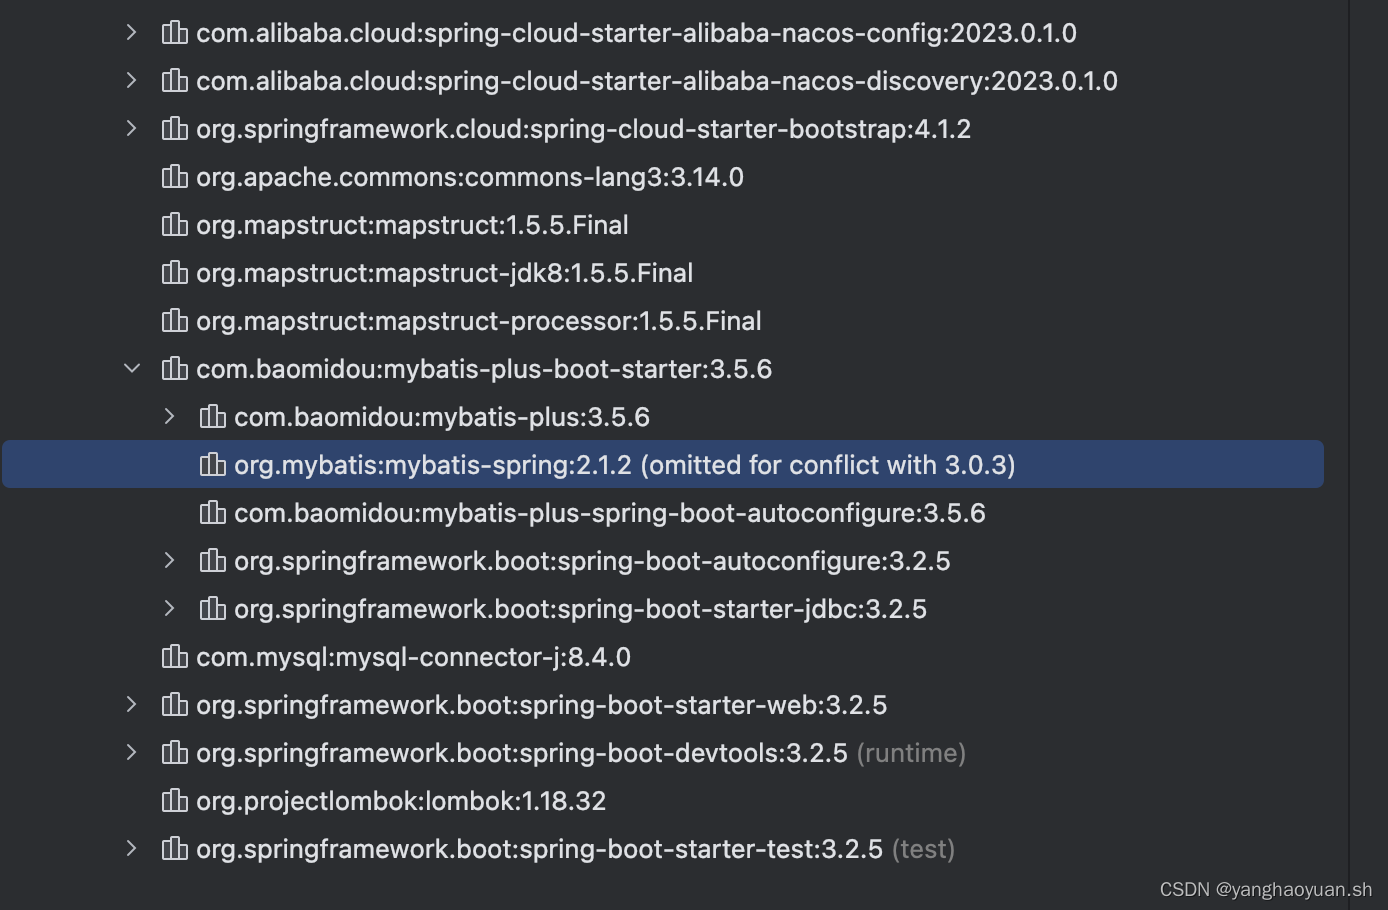Select com.alibaba.cloud nacos-config:2023.0.1.0 row

pos(663,33)
